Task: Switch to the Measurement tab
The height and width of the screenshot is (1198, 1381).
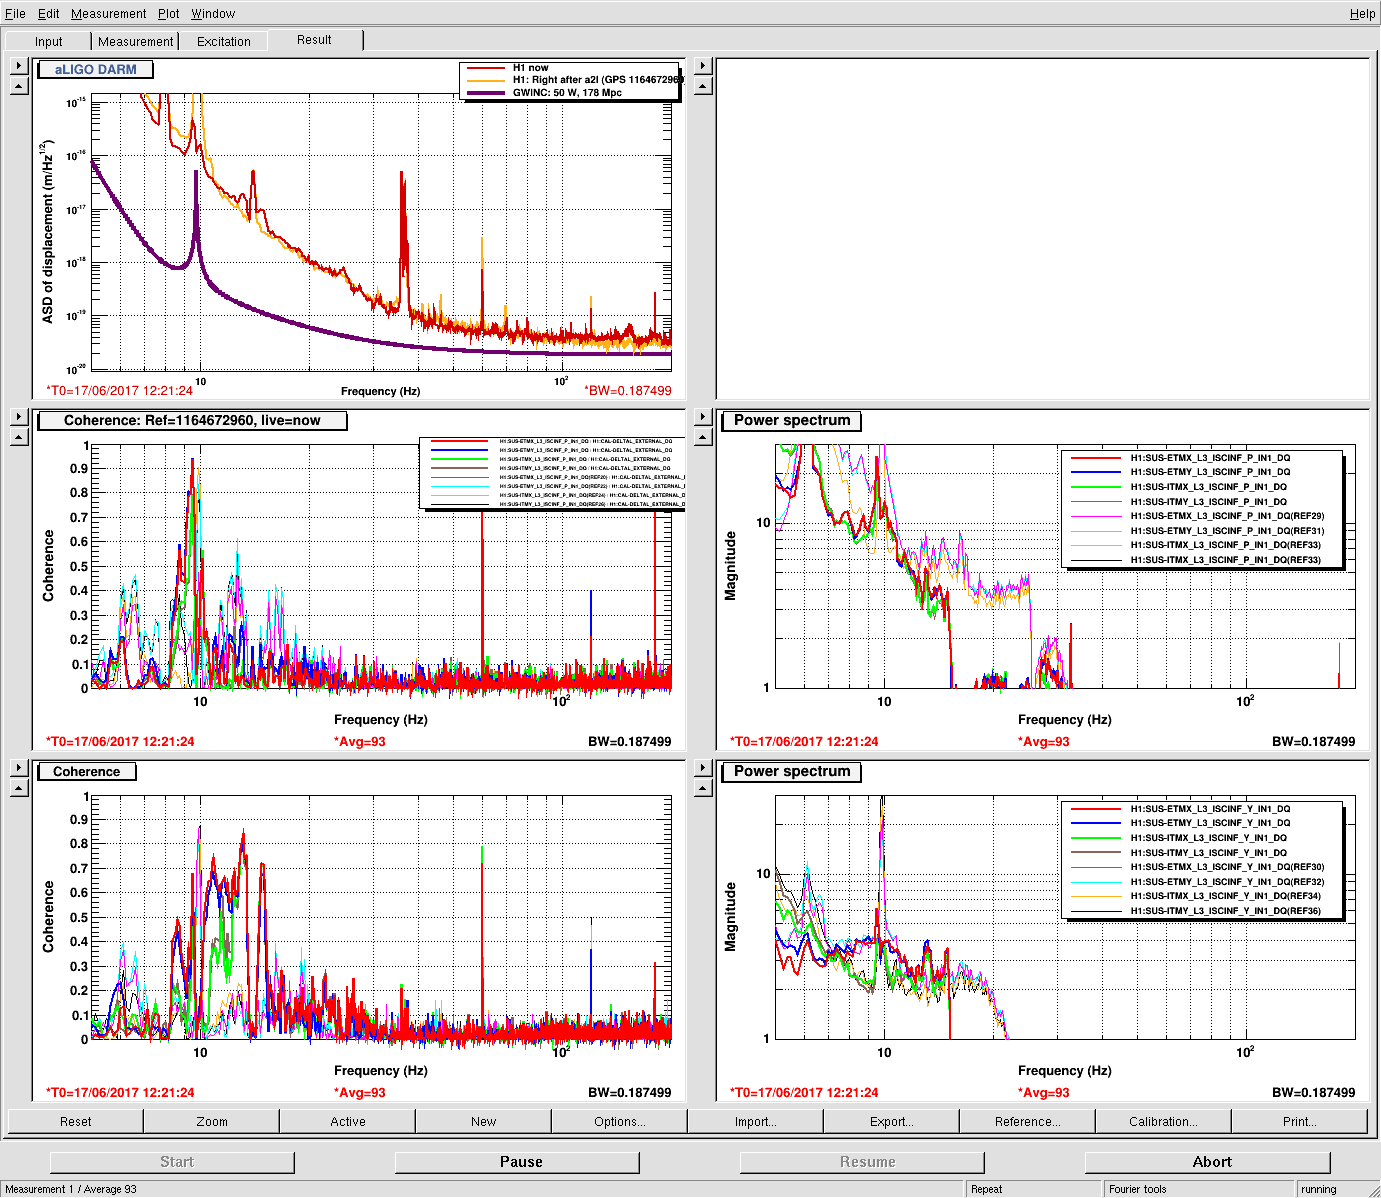Action: [x=135, y=41]
